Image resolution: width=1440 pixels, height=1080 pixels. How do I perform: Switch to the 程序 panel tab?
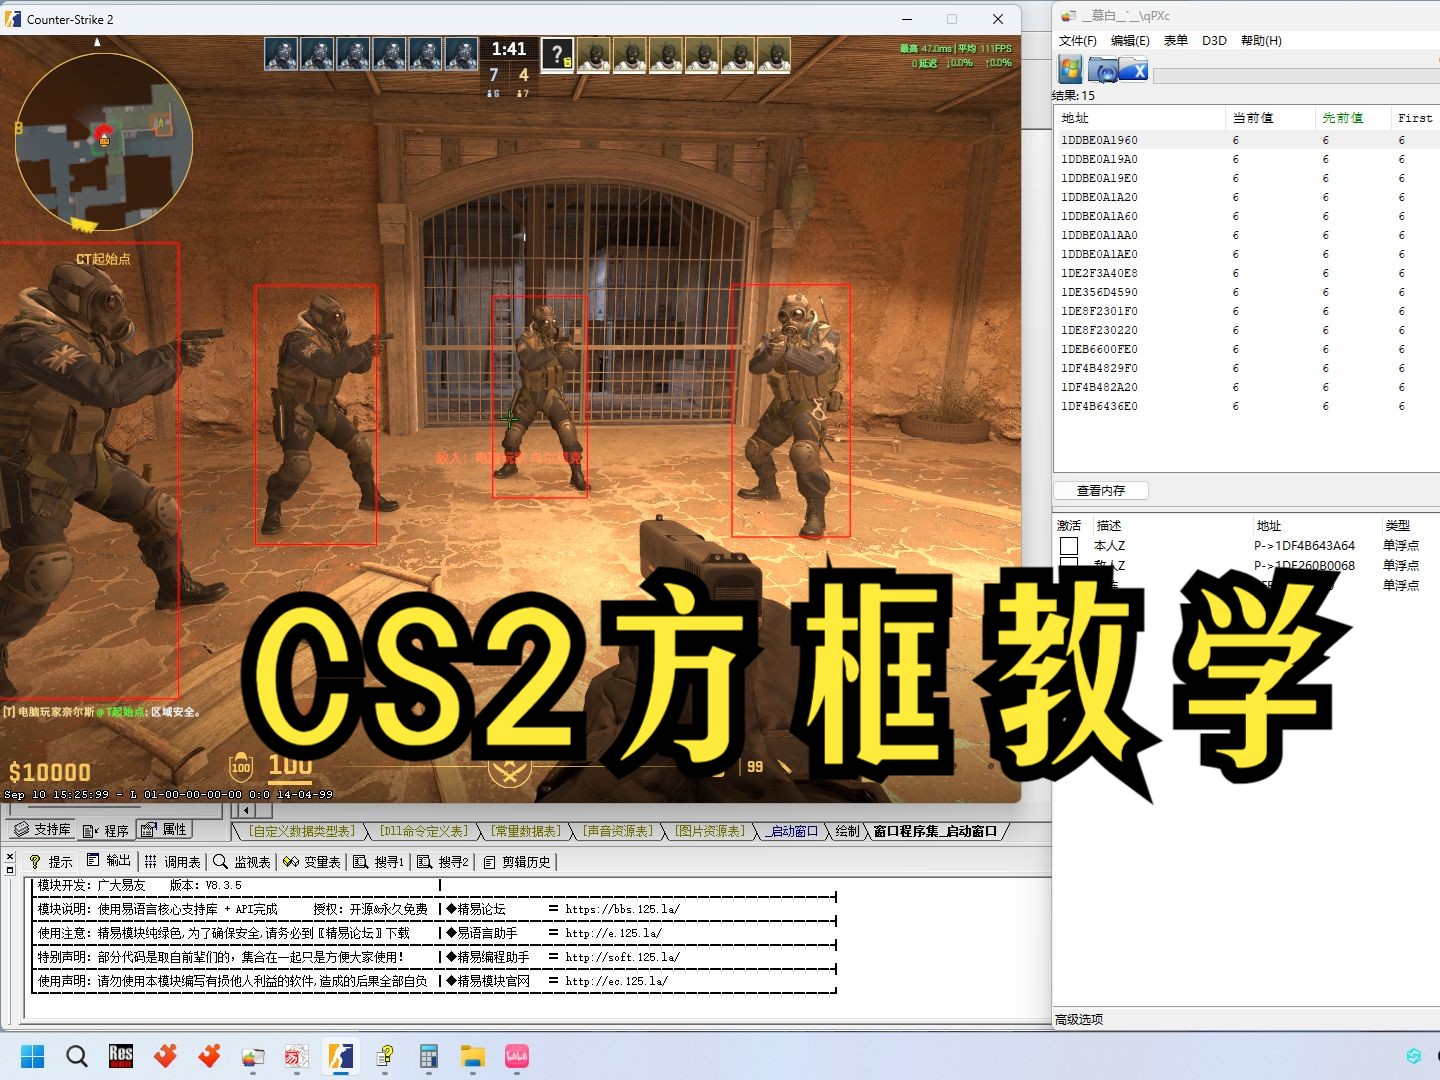coord(106,830)
